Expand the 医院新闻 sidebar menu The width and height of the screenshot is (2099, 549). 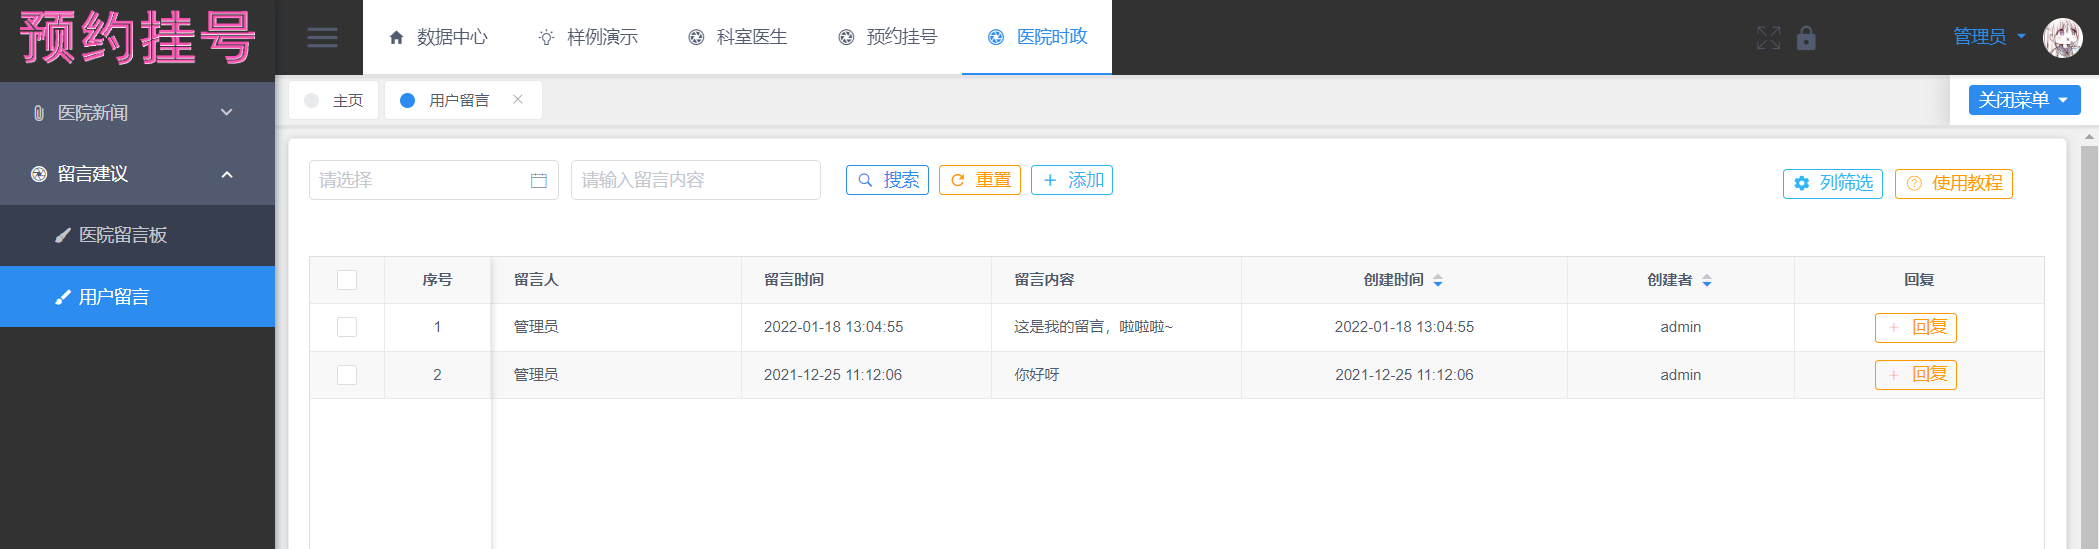tap(137, 113)
